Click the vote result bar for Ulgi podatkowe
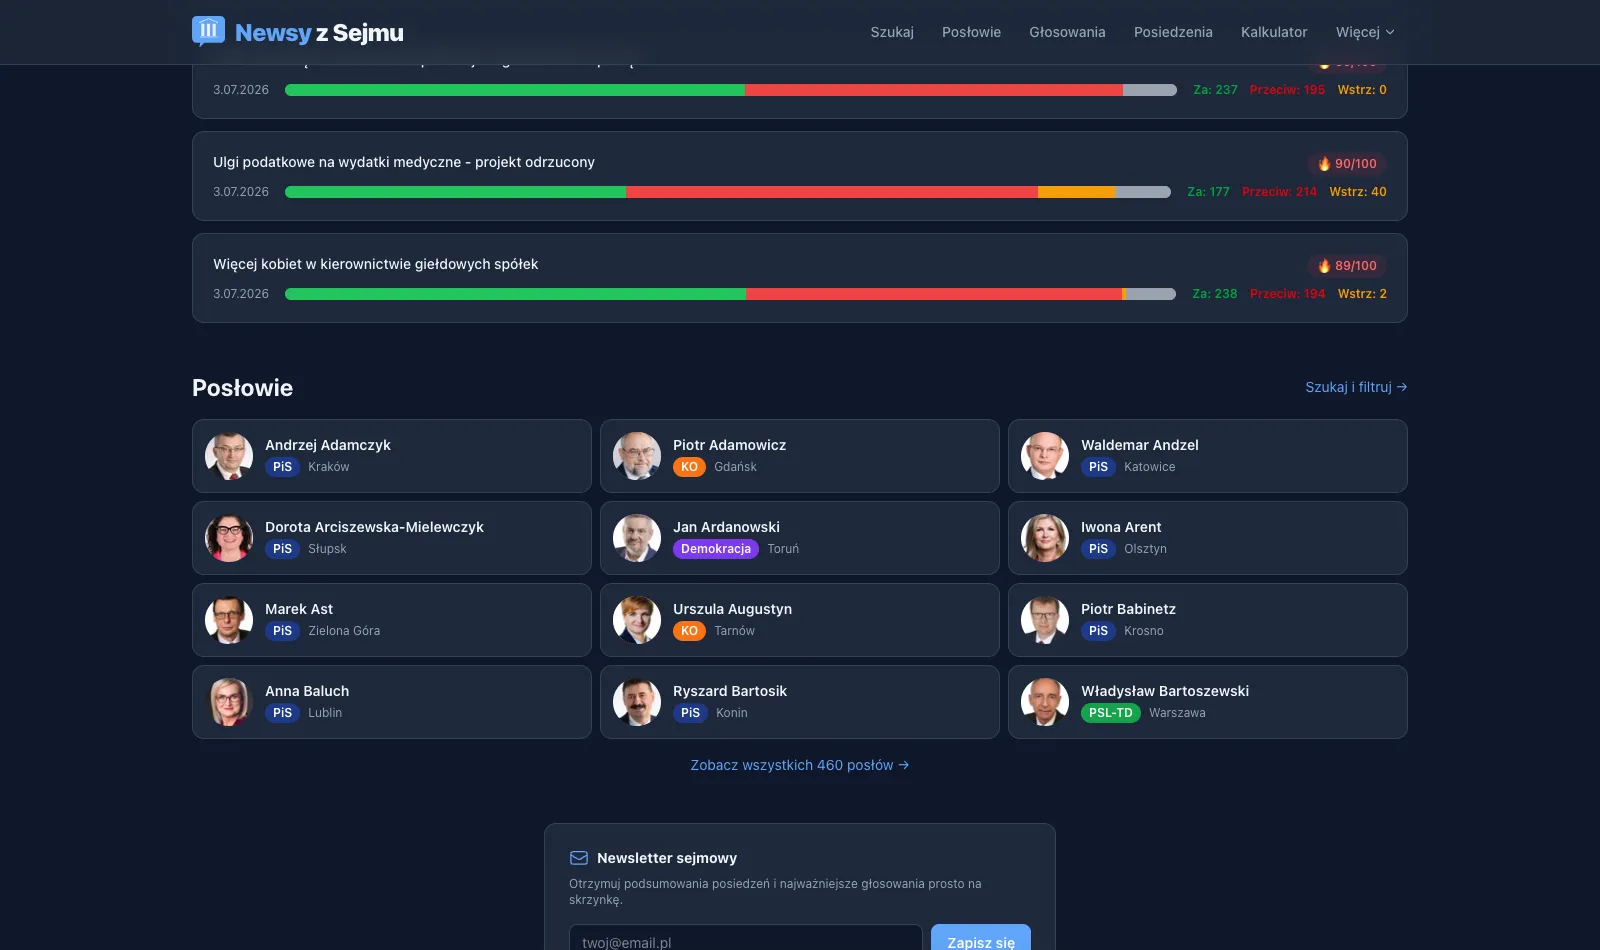 pyautogui.click(x=728, y=192)
